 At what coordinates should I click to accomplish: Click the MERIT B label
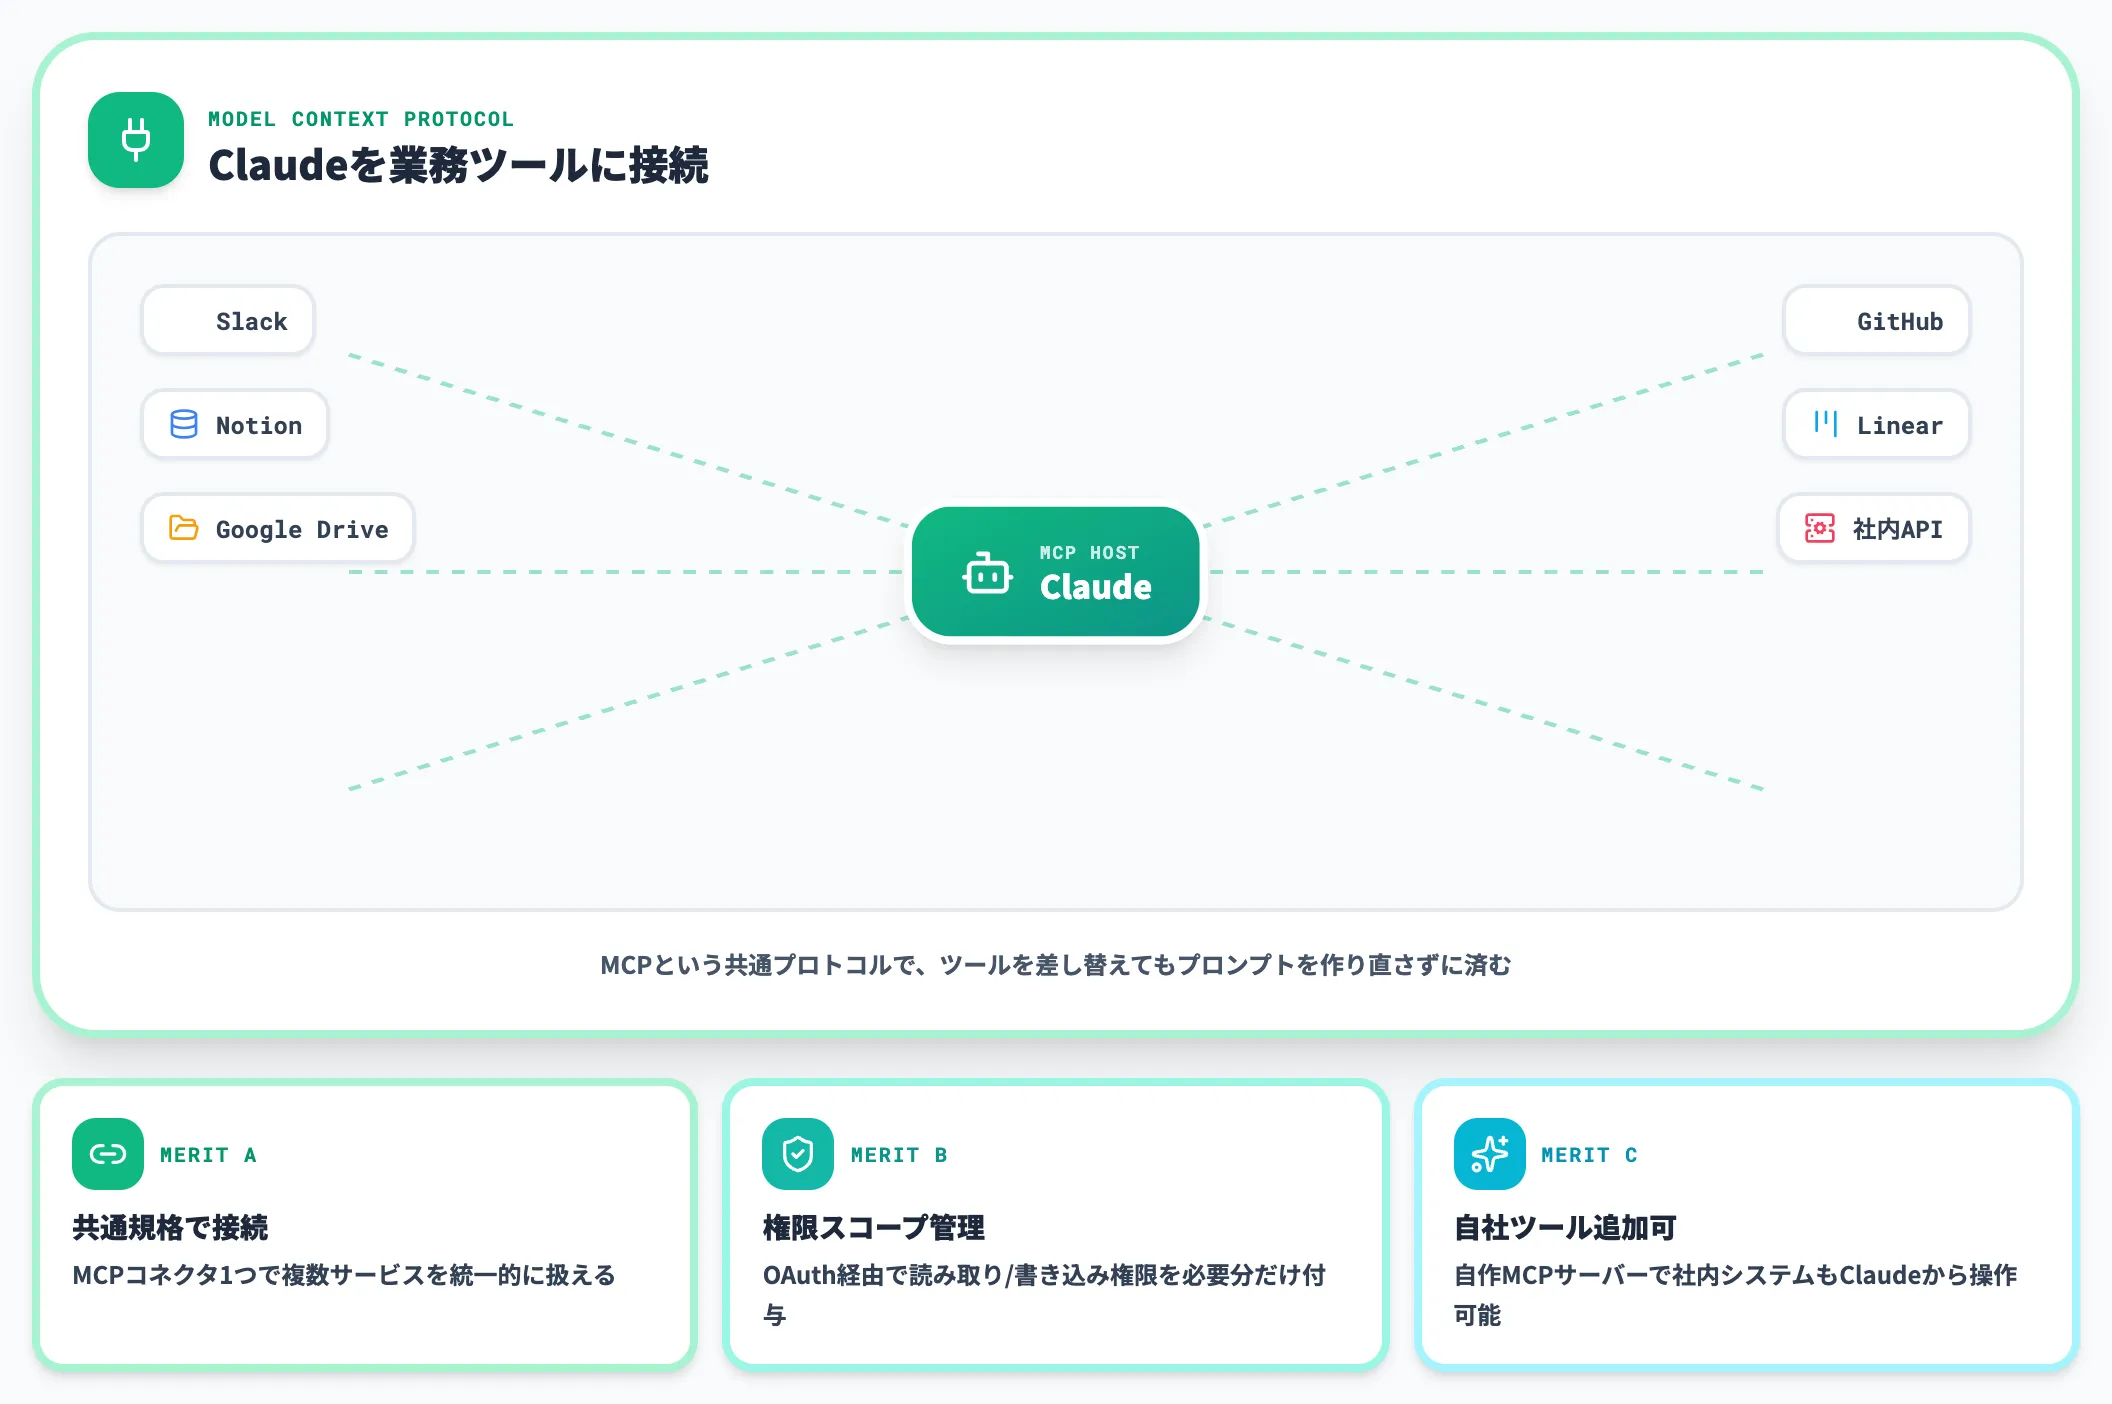(899, 1155)
